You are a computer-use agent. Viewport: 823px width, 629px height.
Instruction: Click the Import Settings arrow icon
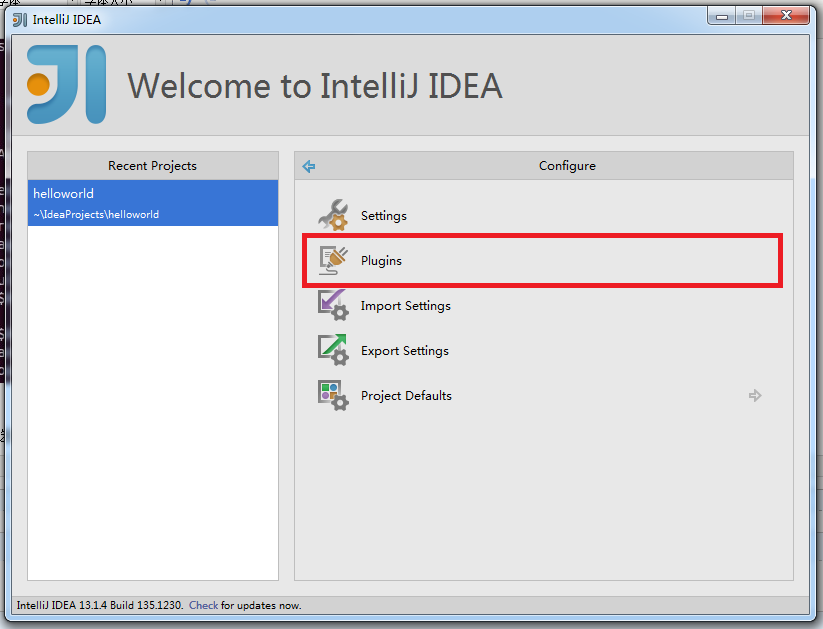point(333,305)
